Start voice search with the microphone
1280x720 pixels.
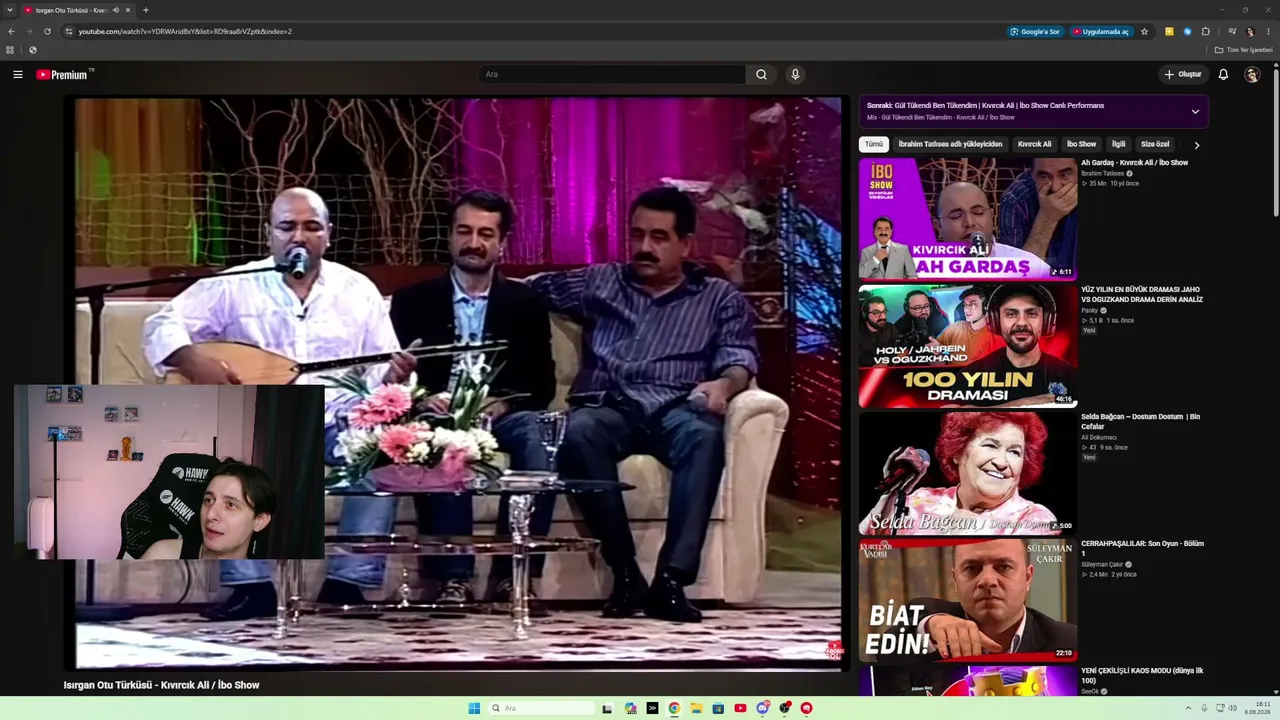[x=795, y=74]
